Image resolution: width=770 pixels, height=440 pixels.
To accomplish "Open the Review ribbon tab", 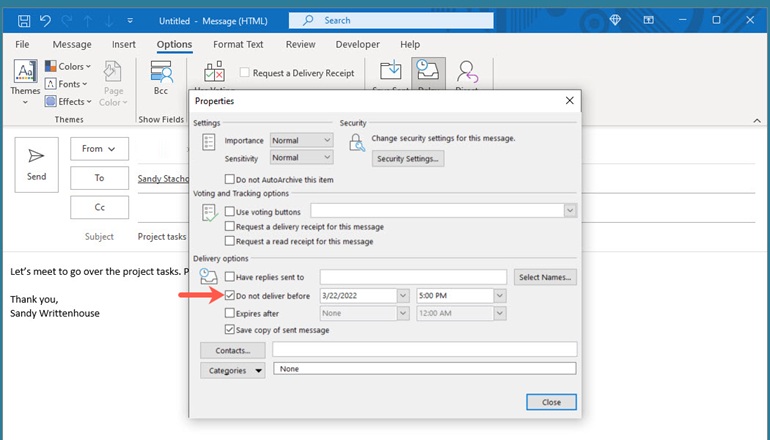I will click(x=300, y=45).
